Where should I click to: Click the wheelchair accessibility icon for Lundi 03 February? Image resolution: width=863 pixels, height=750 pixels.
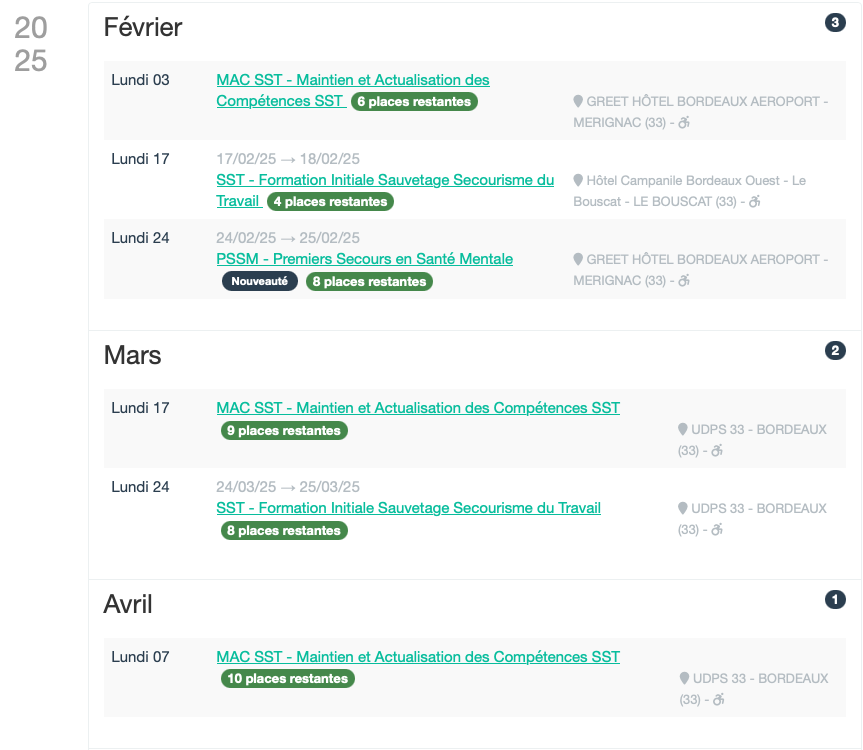click(x=684, y=122)
